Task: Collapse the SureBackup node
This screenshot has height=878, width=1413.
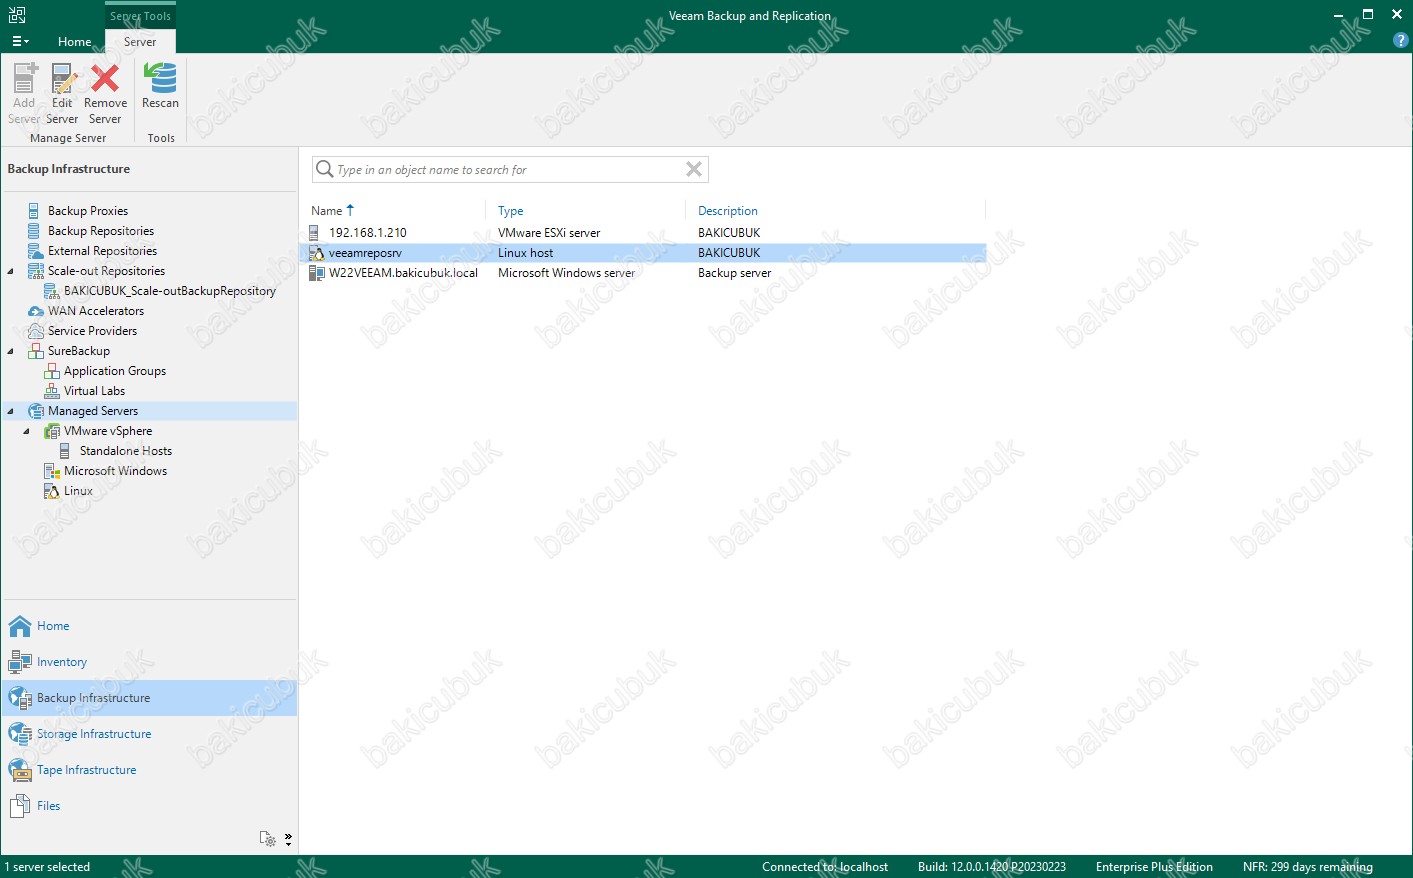Action: pos(11,351)
